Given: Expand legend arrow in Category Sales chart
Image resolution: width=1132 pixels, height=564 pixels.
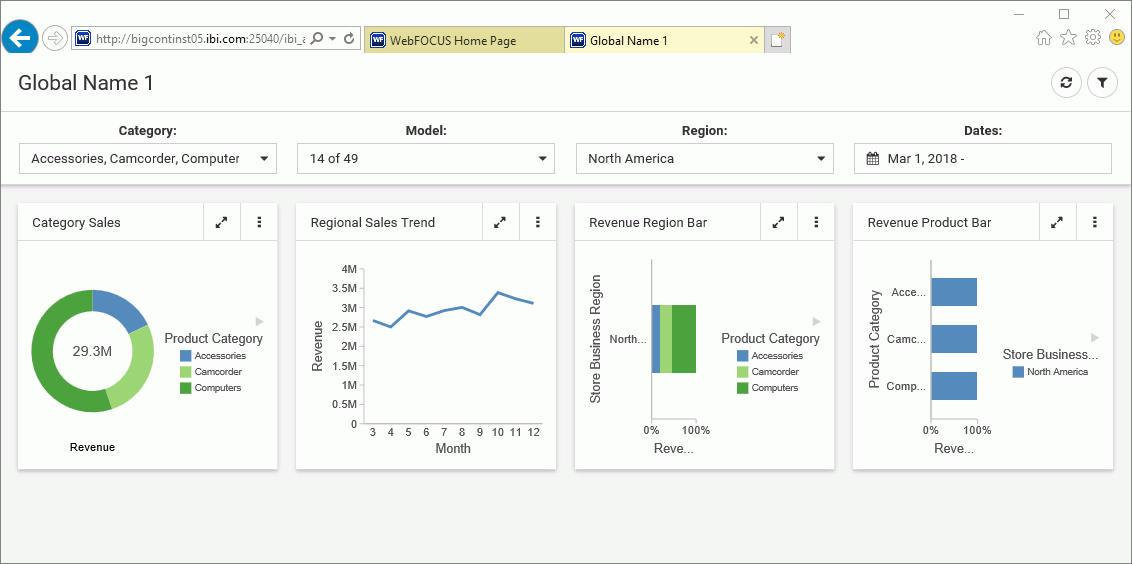Looking at the screenshot, I should coord(259,321).
